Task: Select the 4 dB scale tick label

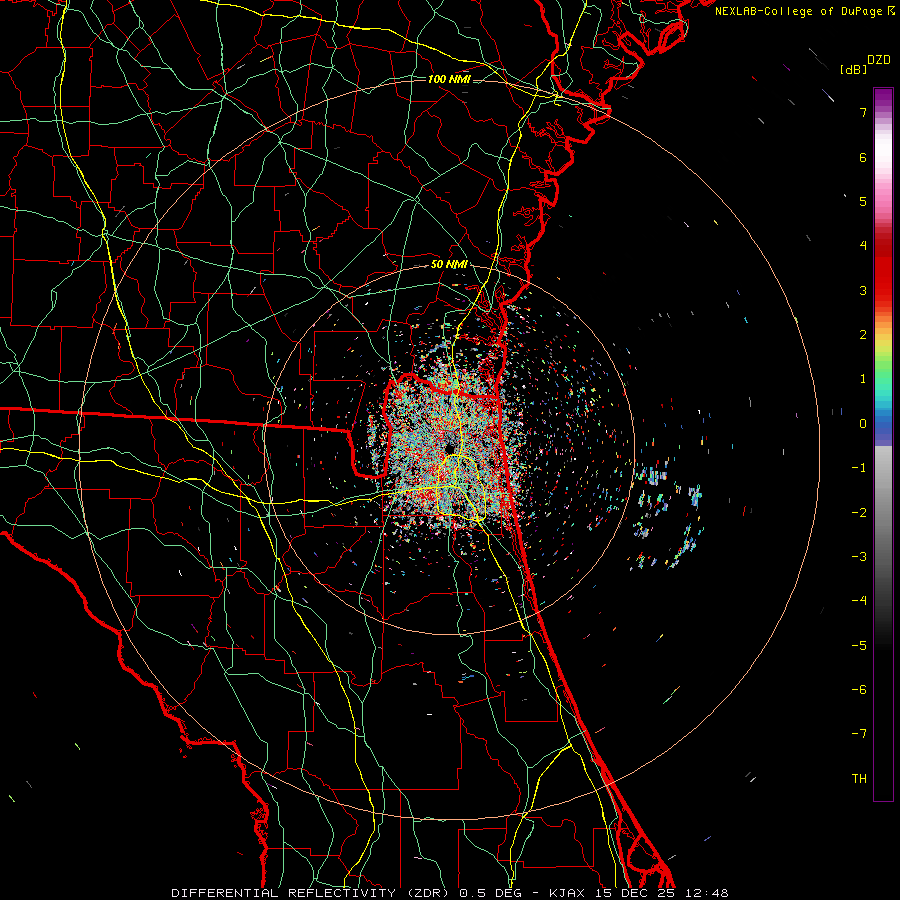Action: [863, 246]
